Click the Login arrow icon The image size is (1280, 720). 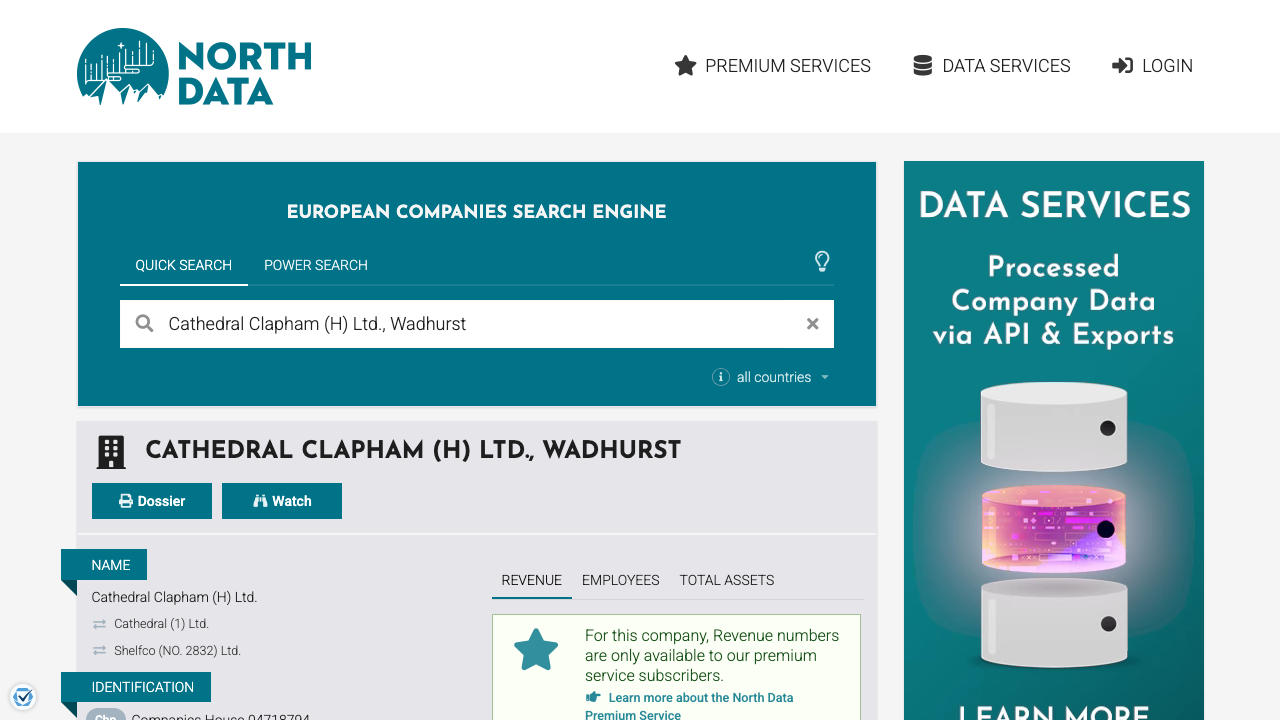tap(1121, 65)
